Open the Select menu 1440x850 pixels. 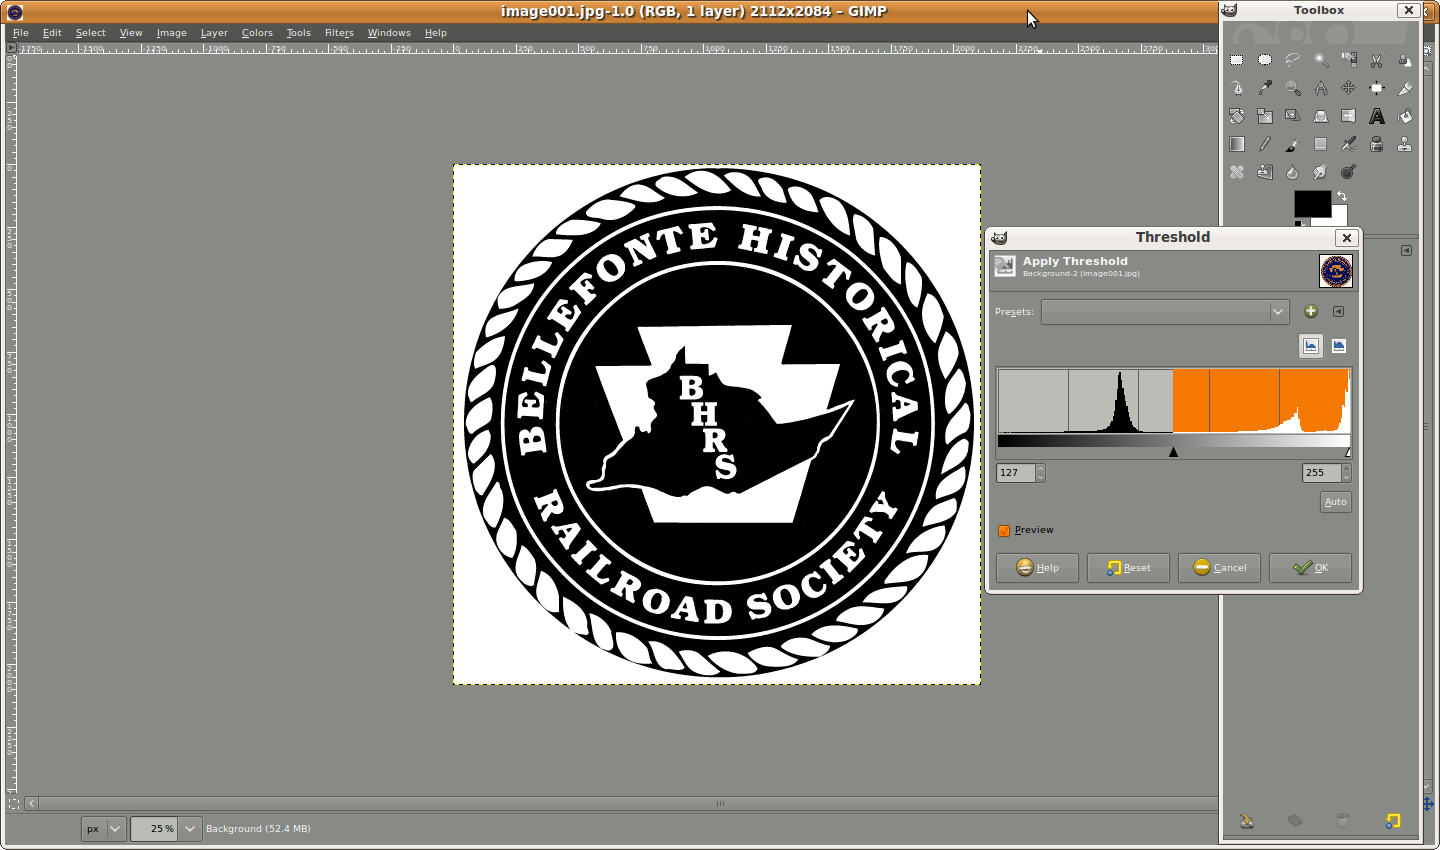click(90, 33)
